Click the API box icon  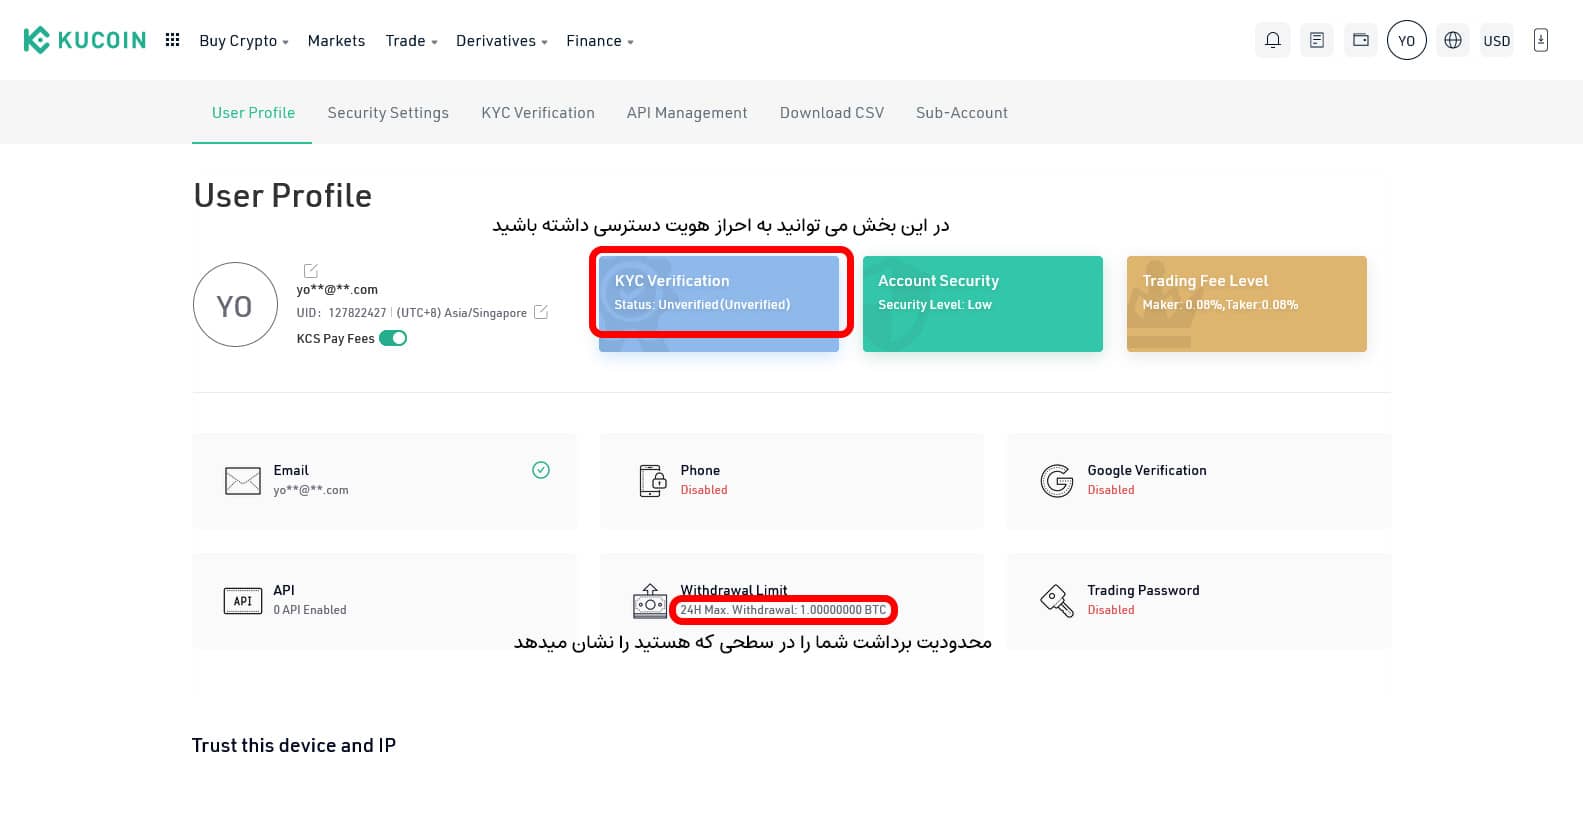(242, 601)
